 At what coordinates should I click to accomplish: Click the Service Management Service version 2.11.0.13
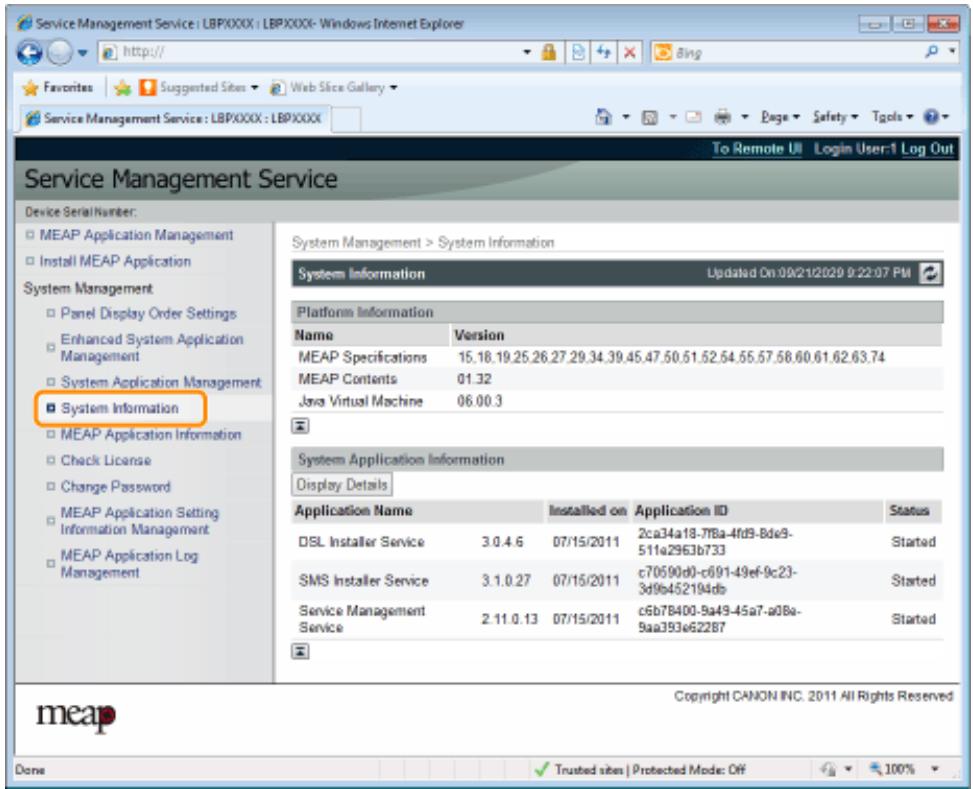click(509, 619)
